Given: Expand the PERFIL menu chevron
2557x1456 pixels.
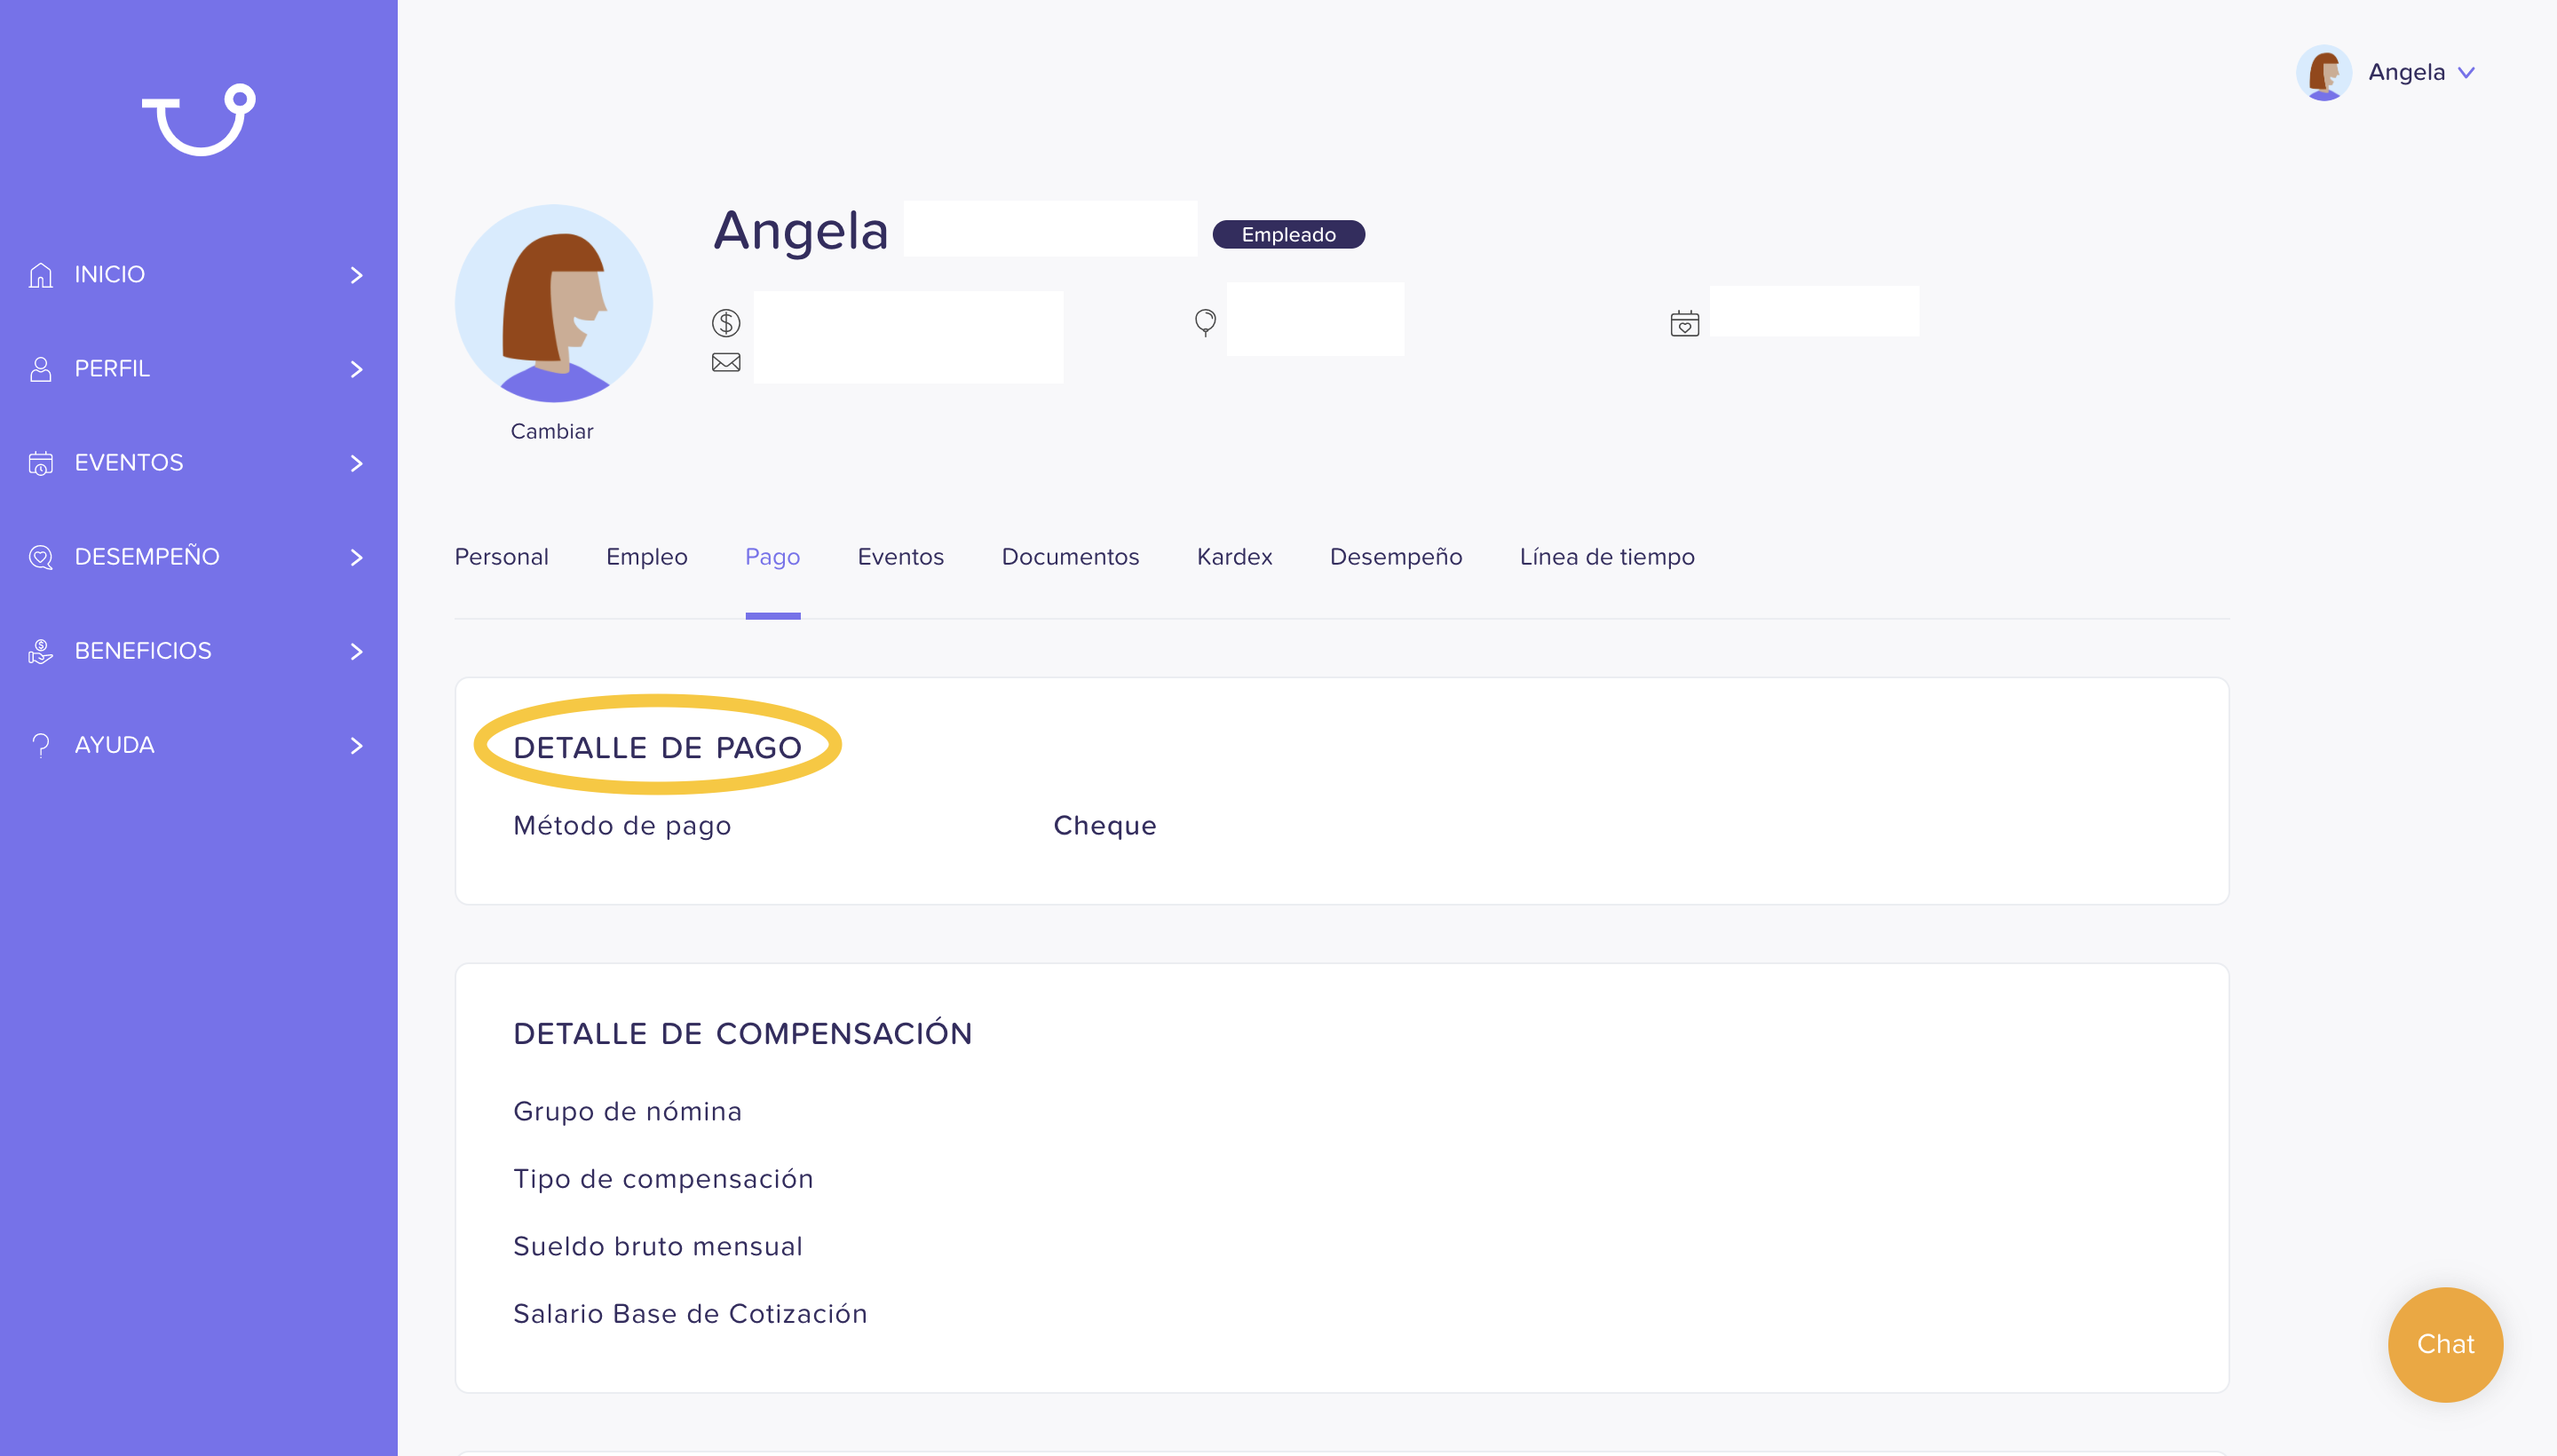Looking at the screenshot, I should [x=357, y=369].
